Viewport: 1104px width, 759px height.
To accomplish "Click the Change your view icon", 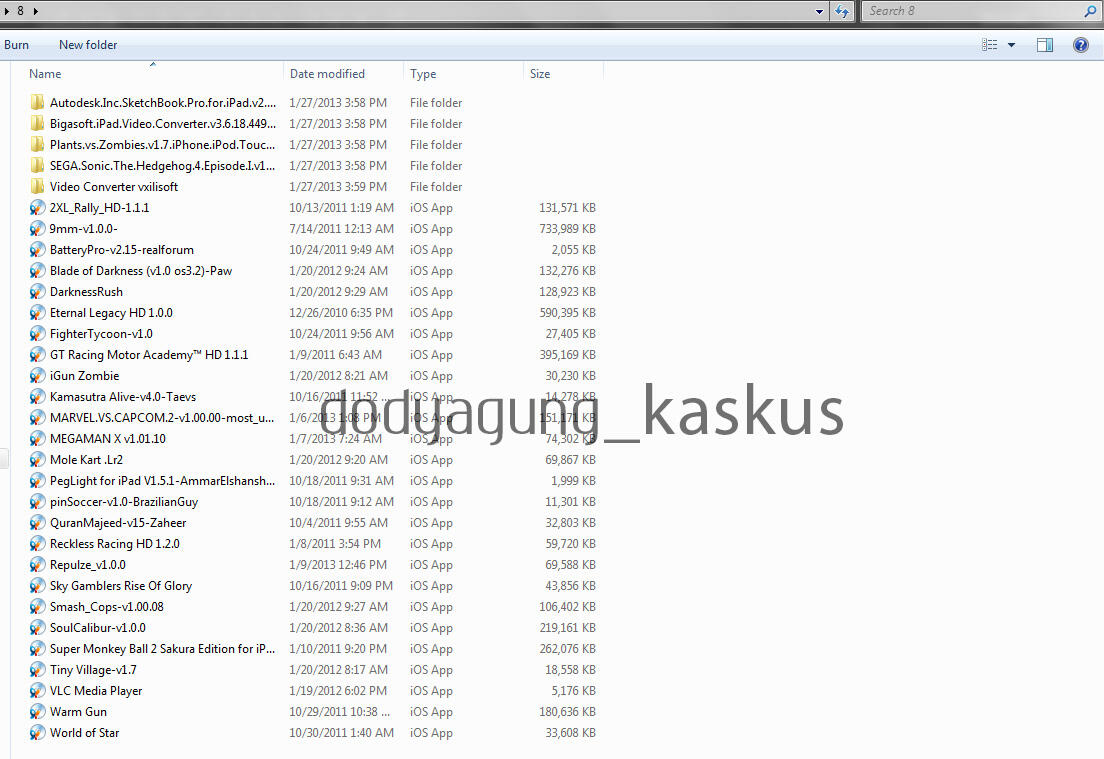I will pyautogui.click(x=989, y=45).
